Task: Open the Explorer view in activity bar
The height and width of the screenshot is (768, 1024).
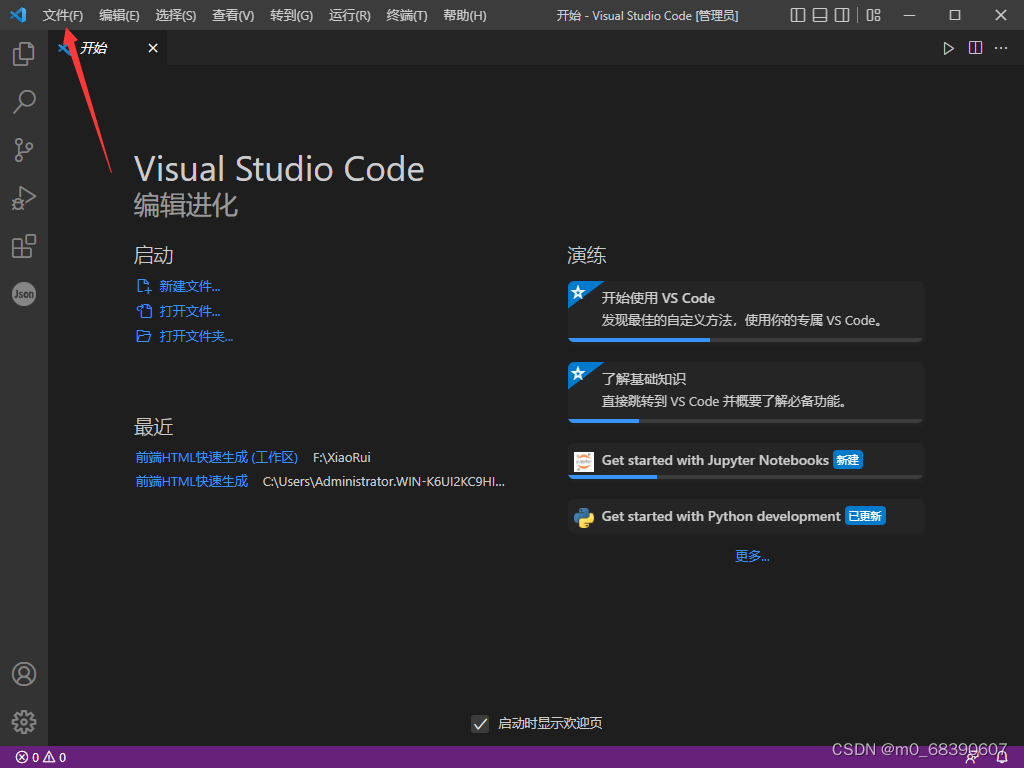Action: click(24, 54)
